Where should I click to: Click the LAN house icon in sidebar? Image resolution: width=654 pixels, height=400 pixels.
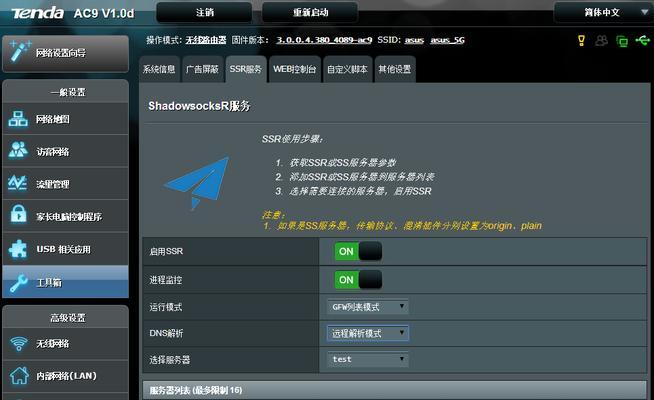[19, 375]
